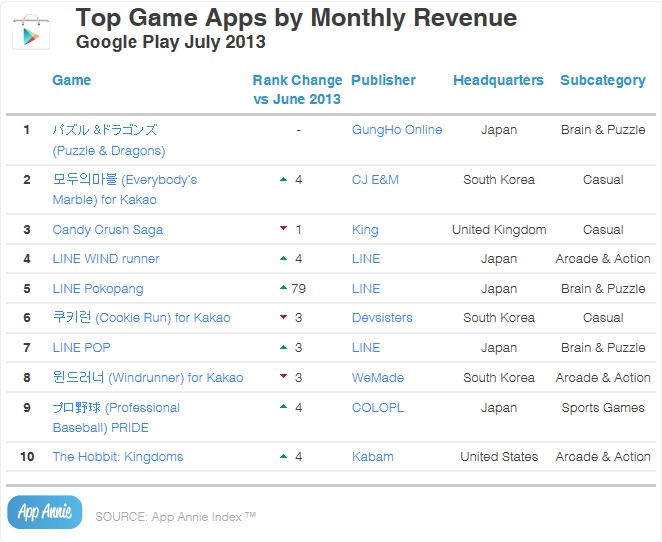Select the Kabam publisher link
The width and height of the screenshot is (662, 542).
pos(372,457)
